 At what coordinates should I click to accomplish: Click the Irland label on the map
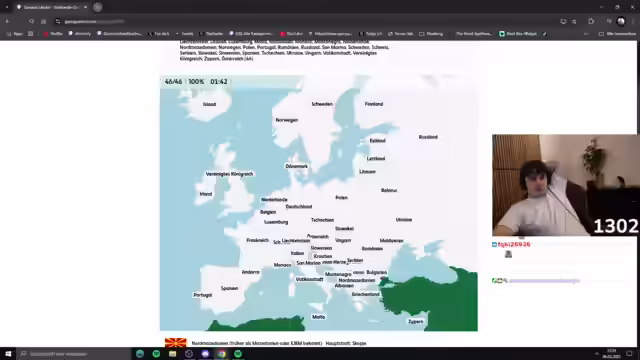(x=206, y=194)
